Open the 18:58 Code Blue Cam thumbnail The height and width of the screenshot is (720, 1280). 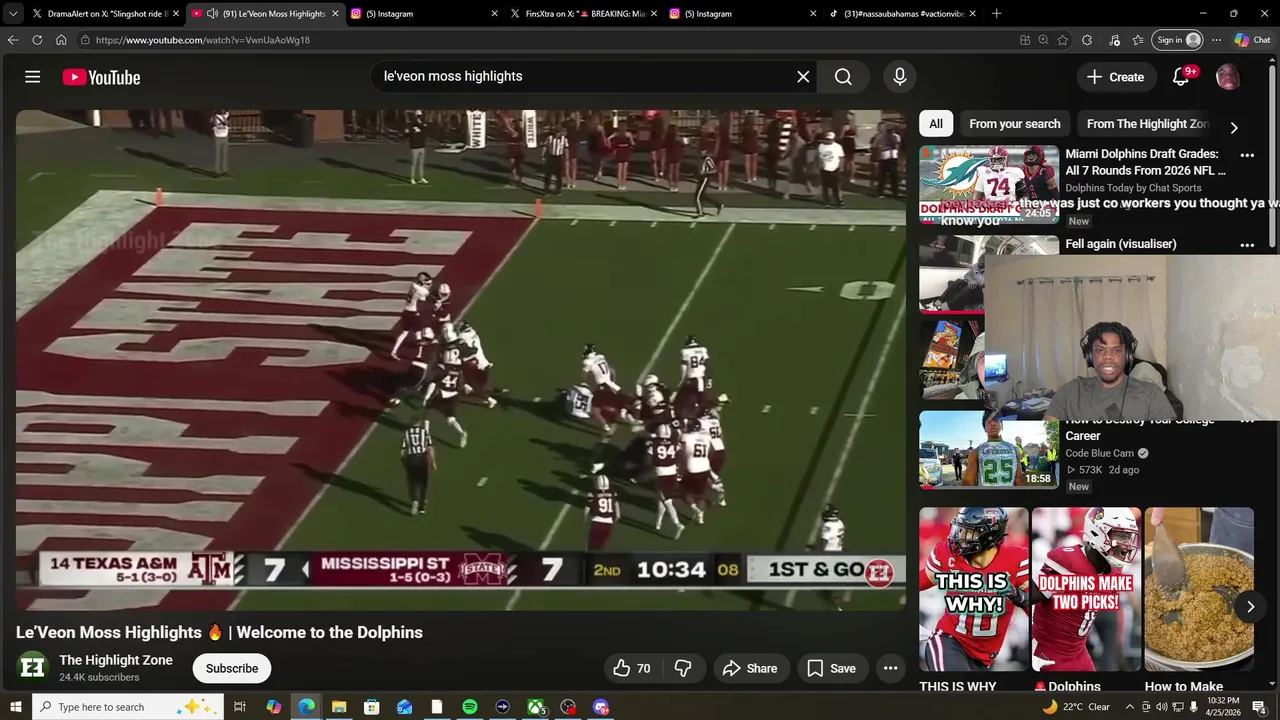click(989, 450)
